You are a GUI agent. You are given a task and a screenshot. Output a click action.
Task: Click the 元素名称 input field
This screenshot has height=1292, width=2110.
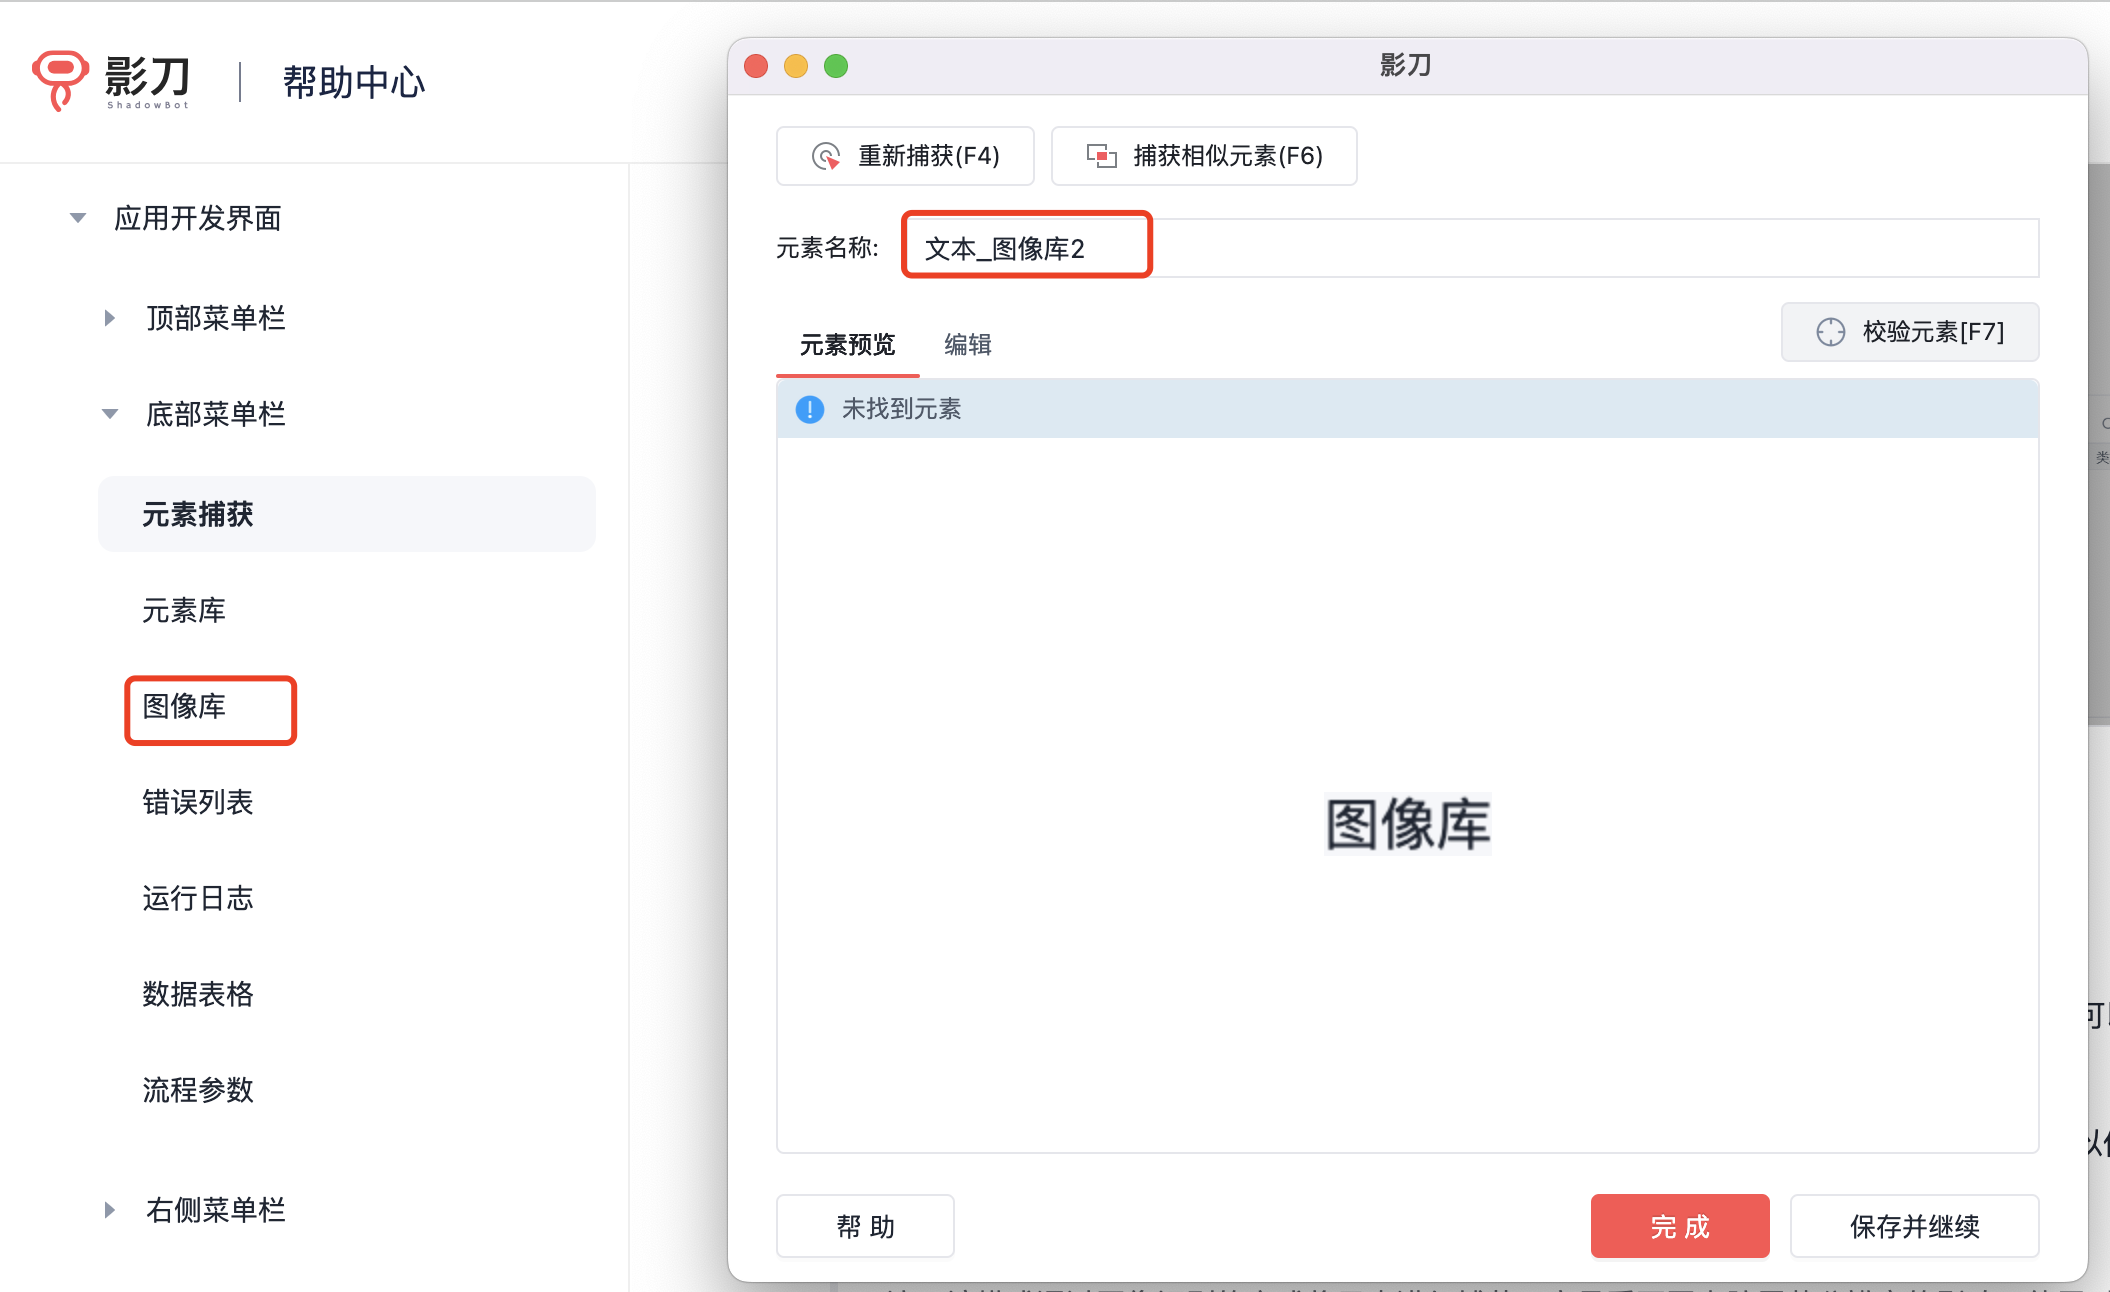[1470, 248]
